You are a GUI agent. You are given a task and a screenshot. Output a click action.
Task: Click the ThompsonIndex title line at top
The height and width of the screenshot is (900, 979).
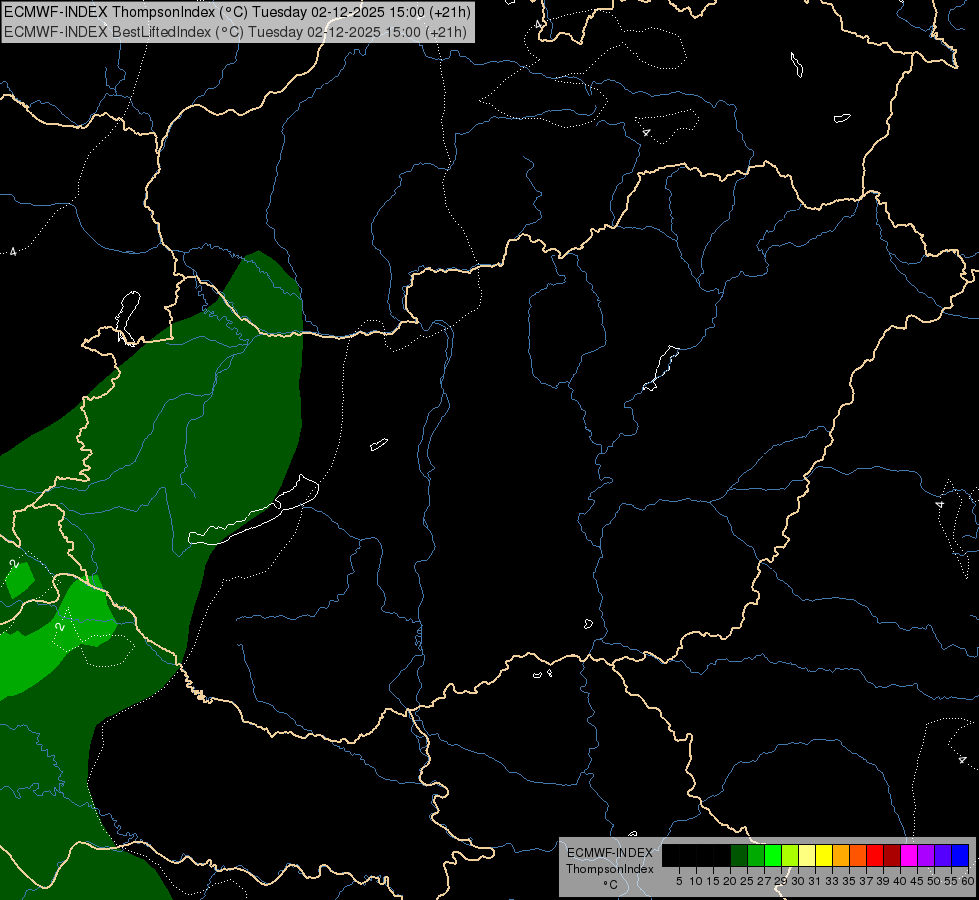point(237,12)
